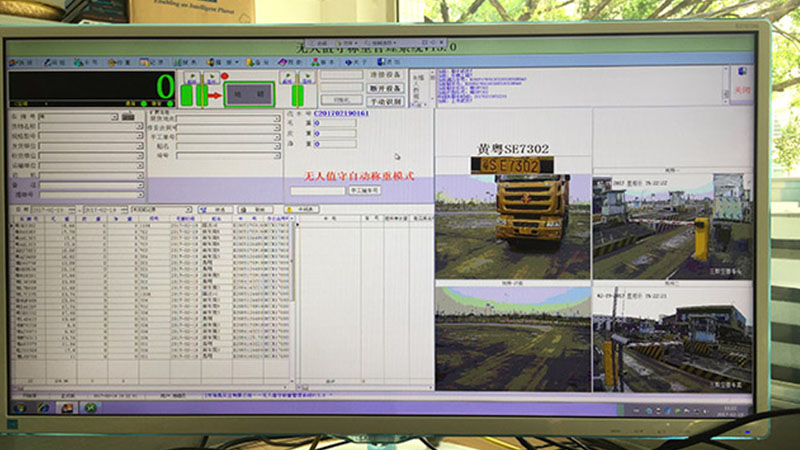Click the first red globe toolbar icon
This screenshot has height=450, width=800.
[x=14, y=62]
